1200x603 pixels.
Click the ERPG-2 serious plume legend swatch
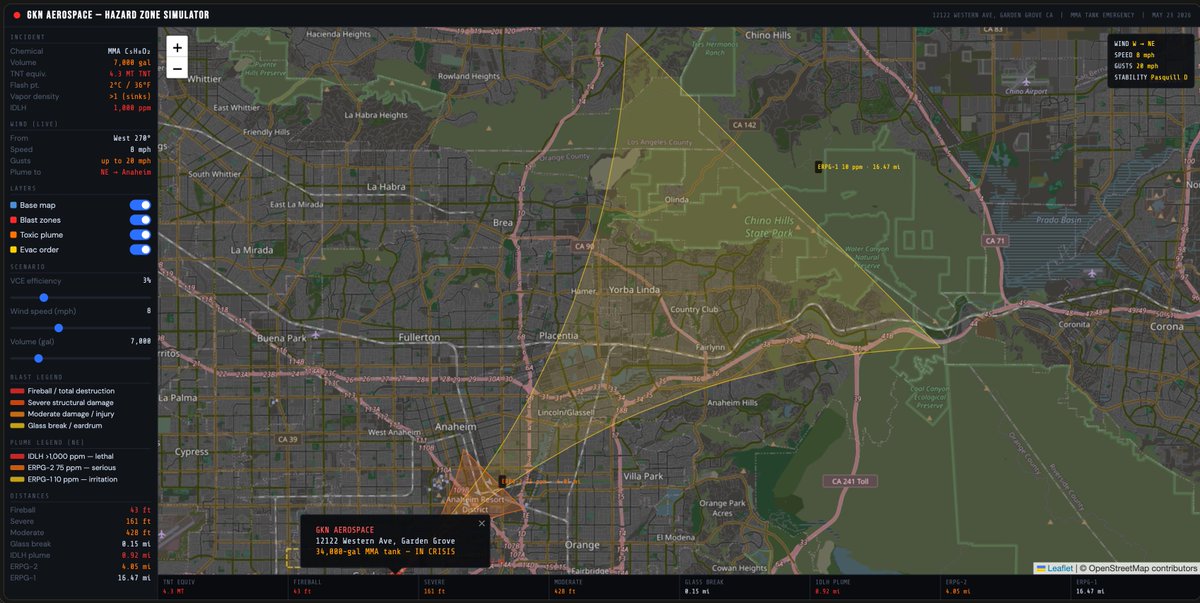[17, 467]
